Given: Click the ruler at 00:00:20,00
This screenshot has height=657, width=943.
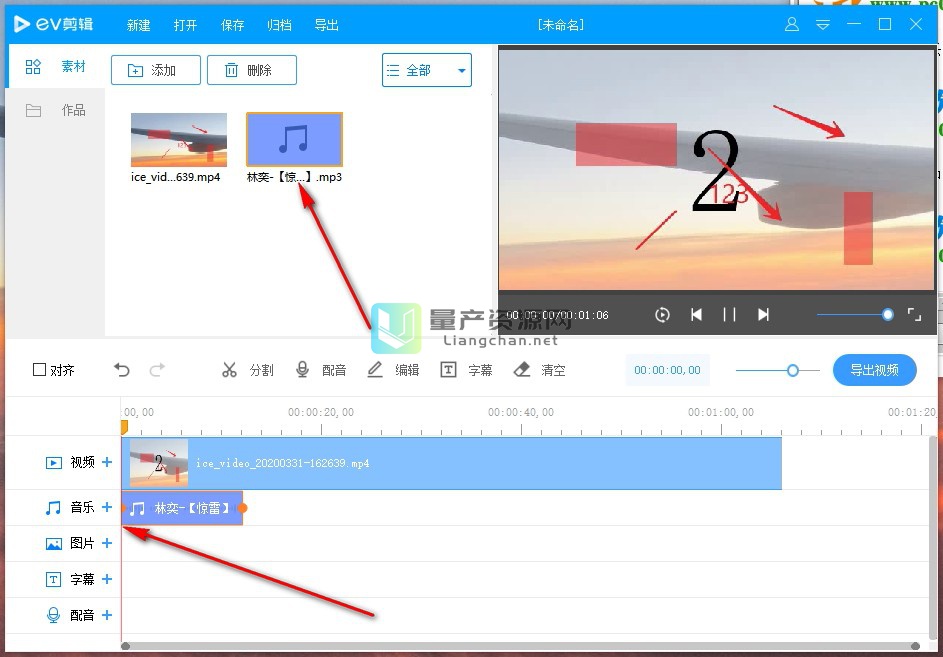Looking at the screenshot, I should 321,413.
